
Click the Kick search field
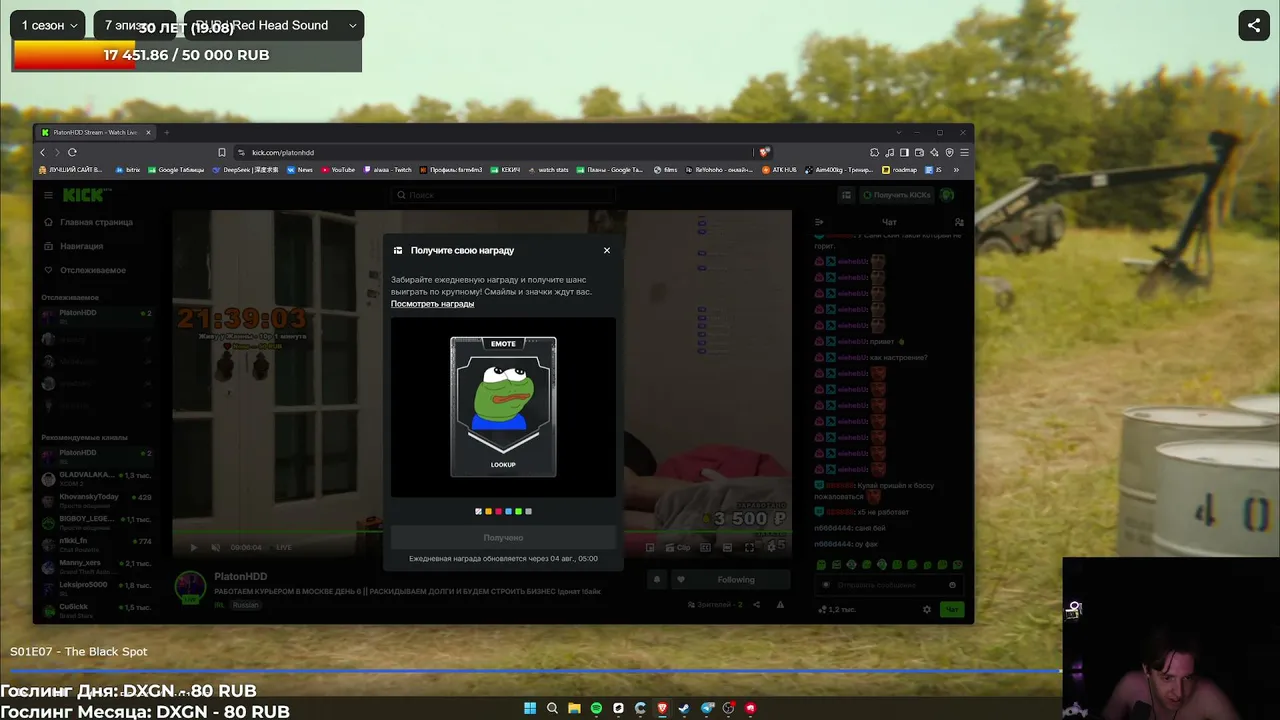503,195
